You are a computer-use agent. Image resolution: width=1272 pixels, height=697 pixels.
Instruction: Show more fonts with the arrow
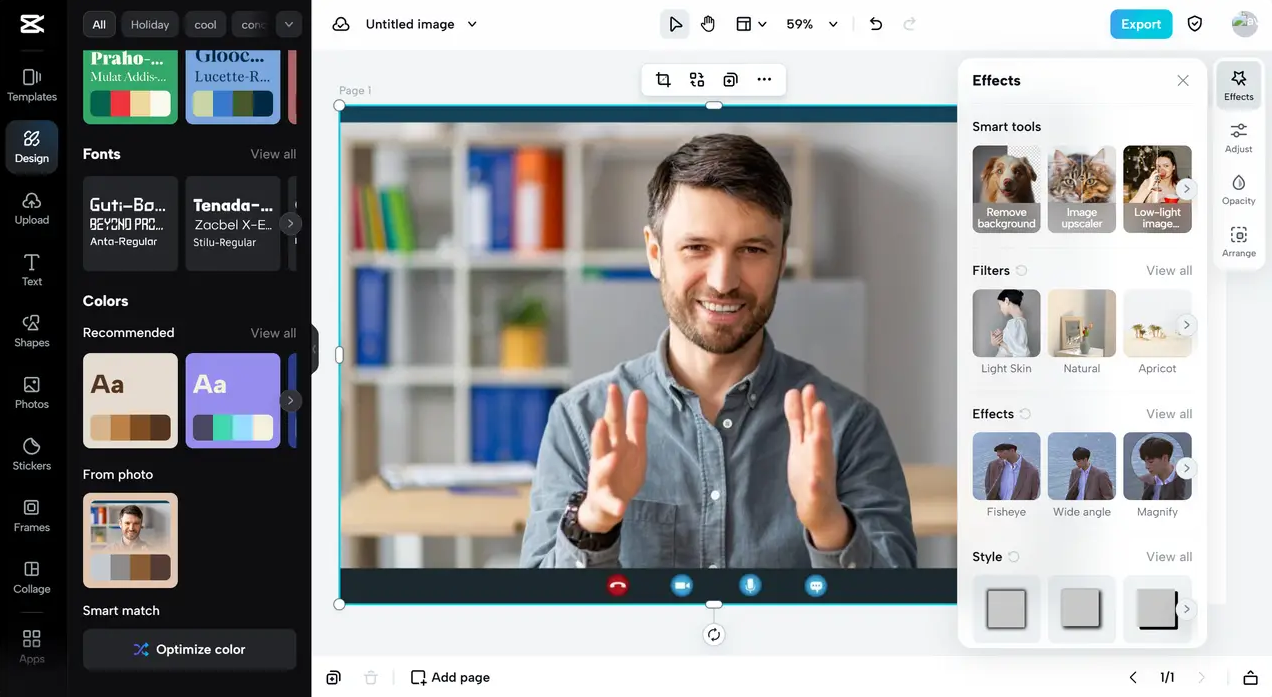tap(290, 223)
